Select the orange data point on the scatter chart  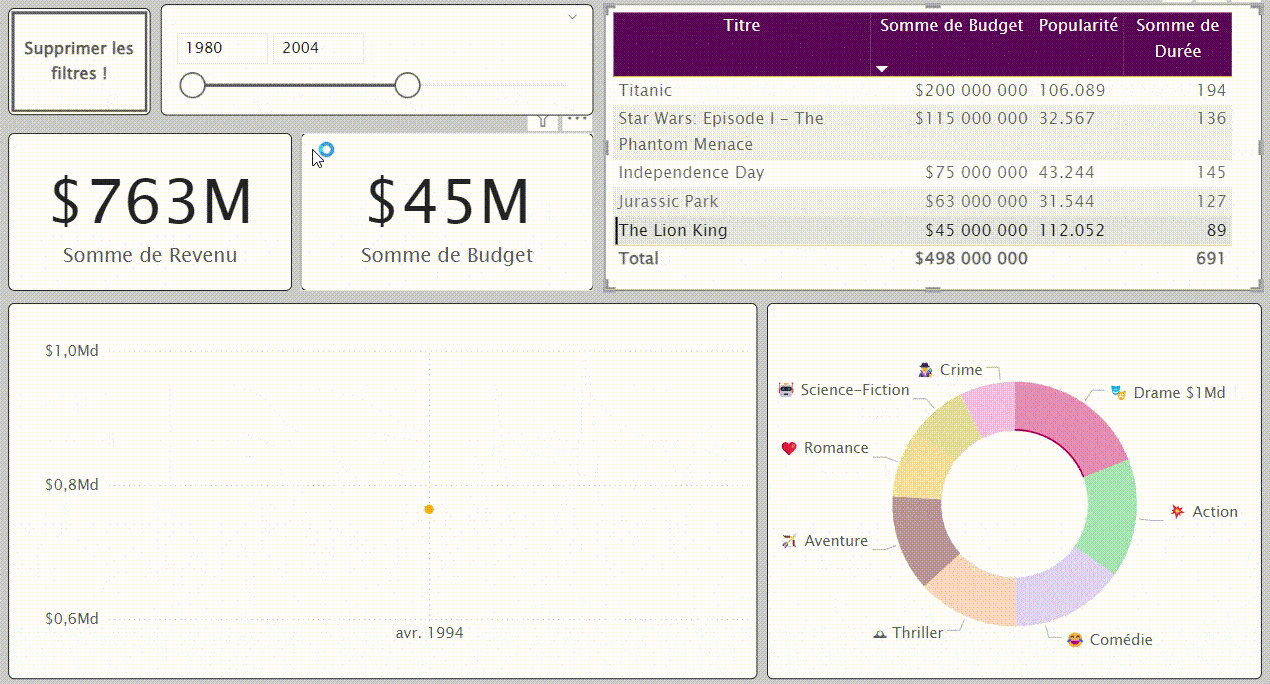[x=429, y=509]
